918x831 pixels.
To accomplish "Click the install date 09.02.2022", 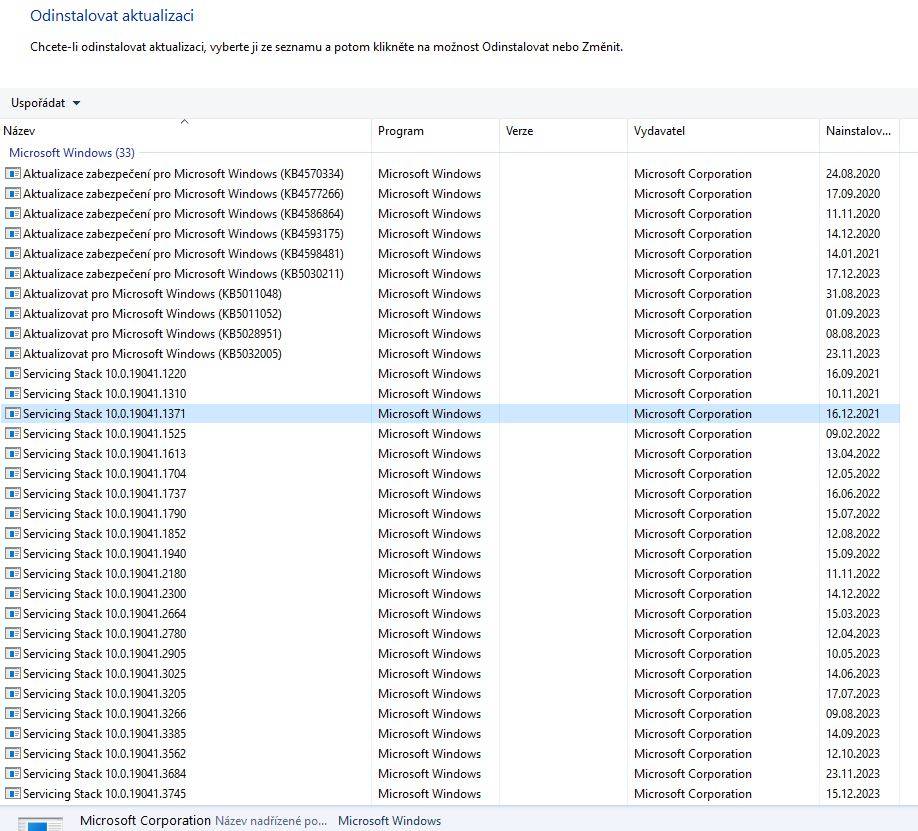I will 852,433.
